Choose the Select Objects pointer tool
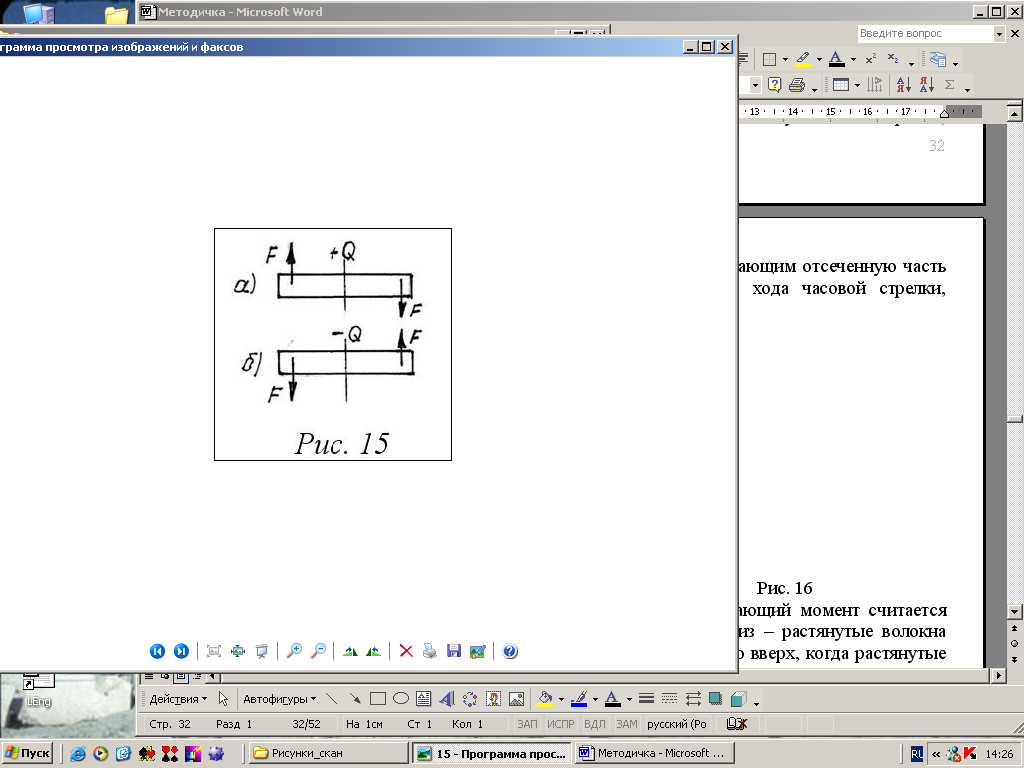The image size is (1024, 768). click(223, 699)
